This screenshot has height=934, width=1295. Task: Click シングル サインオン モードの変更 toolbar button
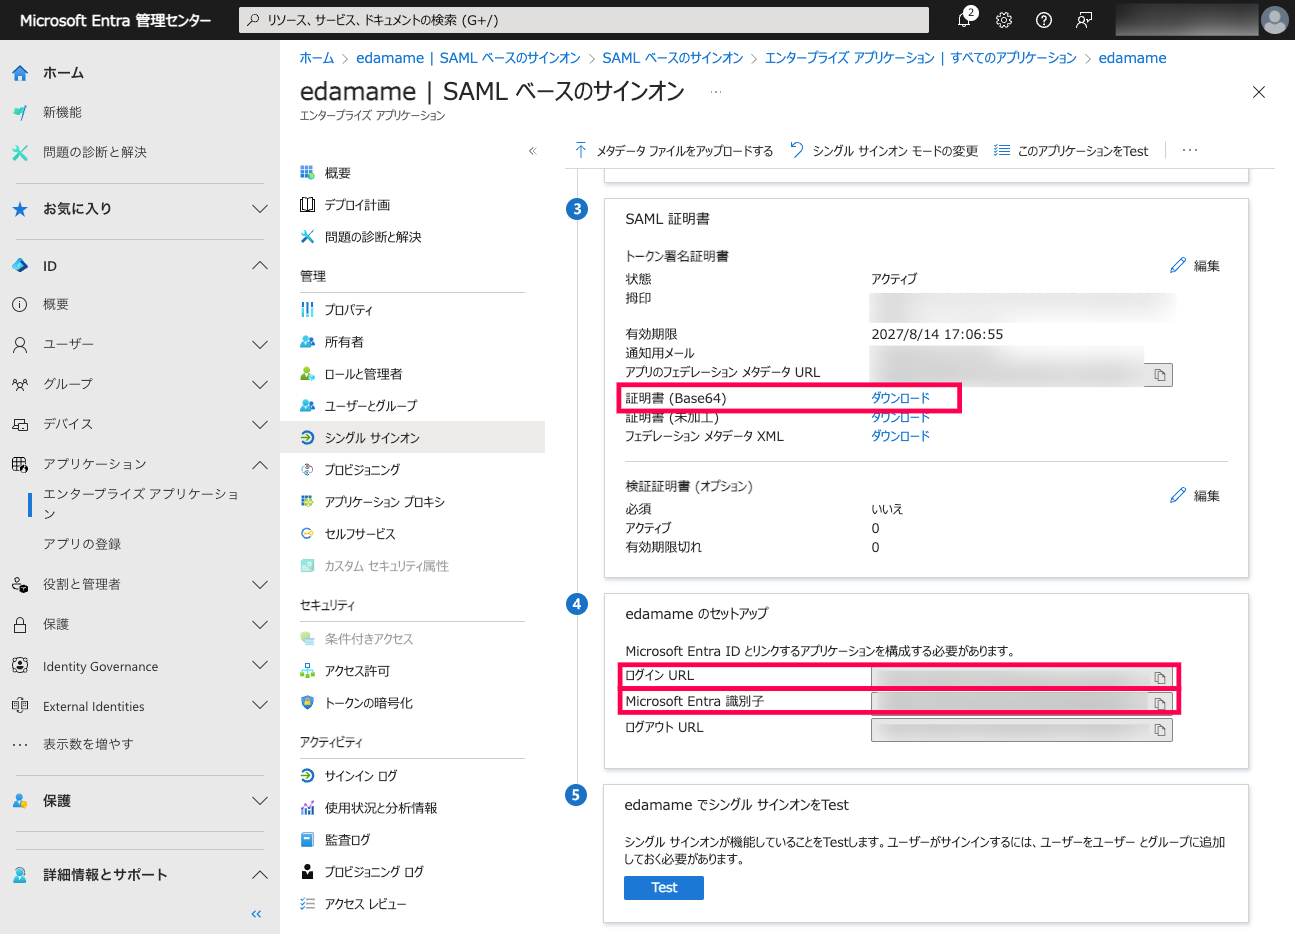tap(884, 151)
